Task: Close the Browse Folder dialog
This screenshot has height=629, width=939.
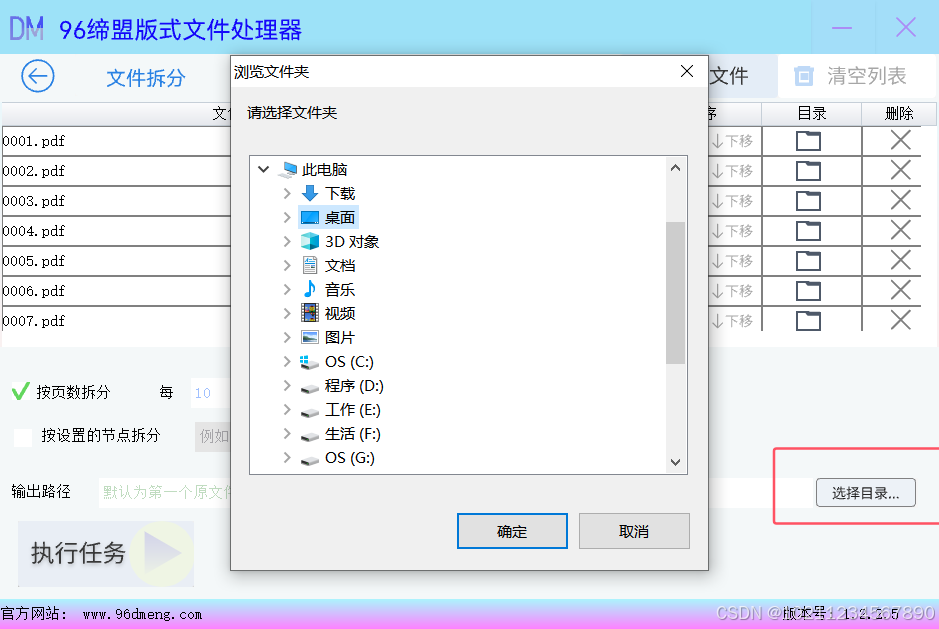Action: tap(687, 71)
